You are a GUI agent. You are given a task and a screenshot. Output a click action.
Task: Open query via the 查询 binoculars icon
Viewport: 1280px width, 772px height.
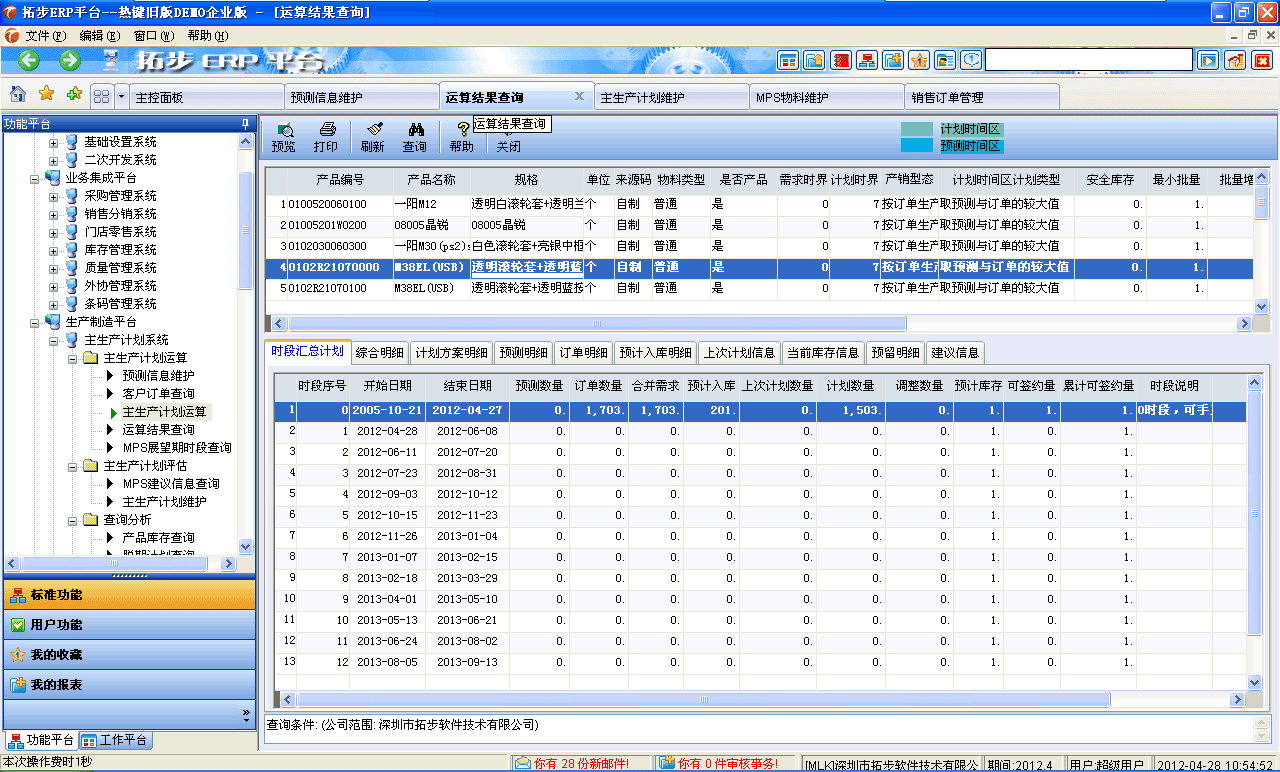[x=417, y=136]
